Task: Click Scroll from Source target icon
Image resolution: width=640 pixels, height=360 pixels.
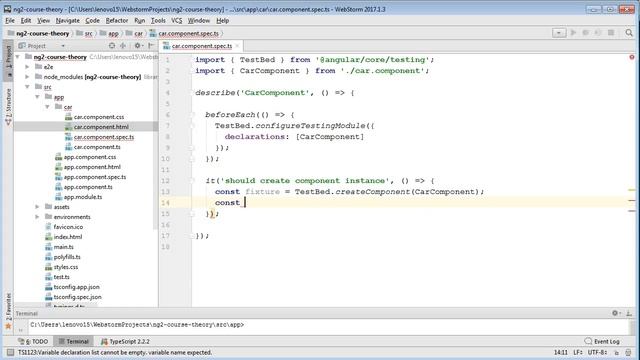Action: click(x=112, y=46)
